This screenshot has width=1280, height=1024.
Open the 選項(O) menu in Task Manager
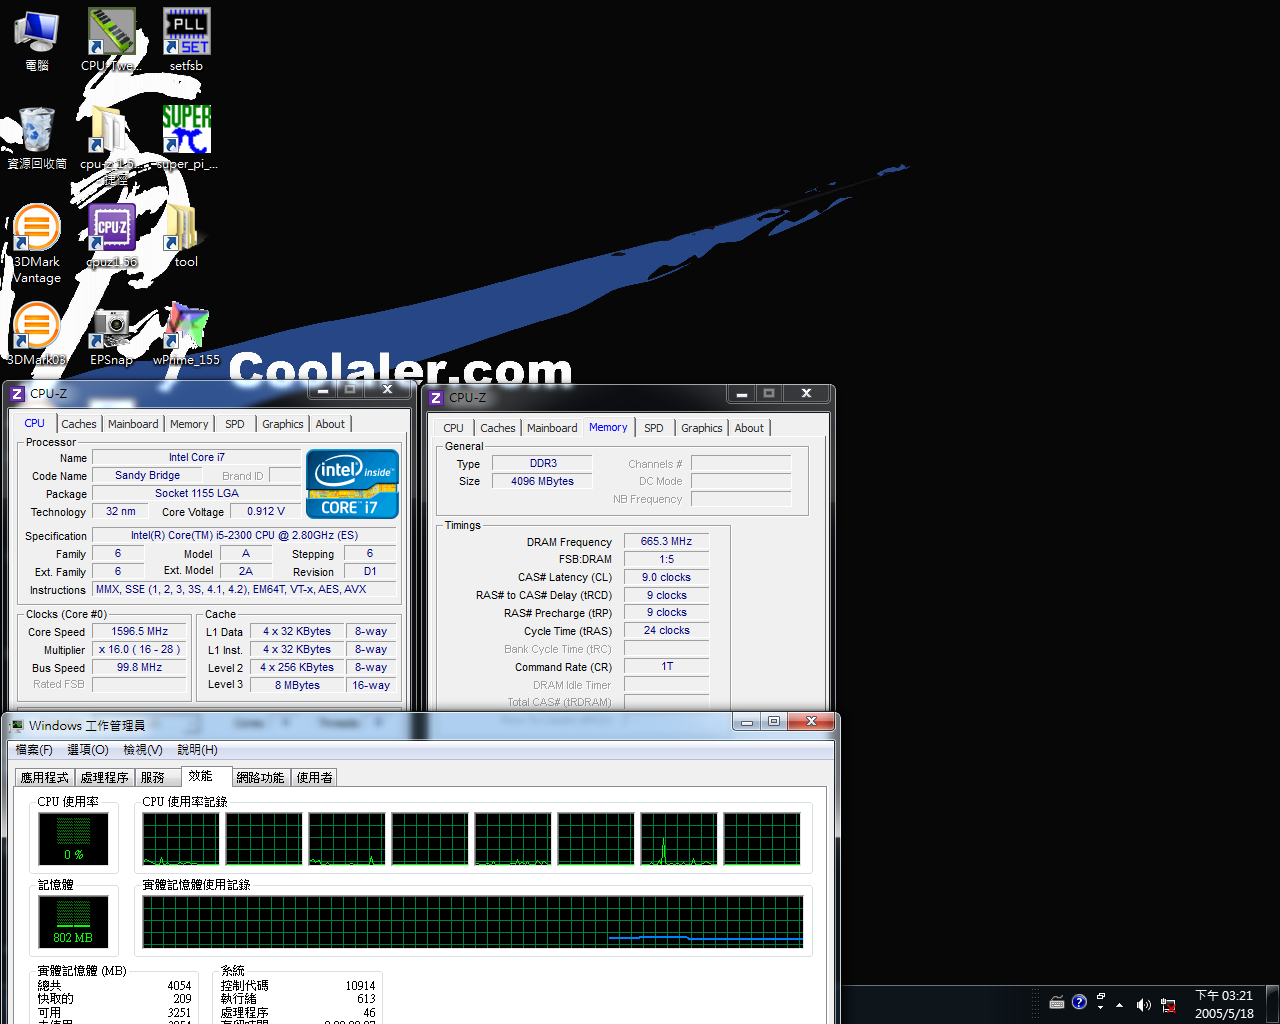(88, 750)
